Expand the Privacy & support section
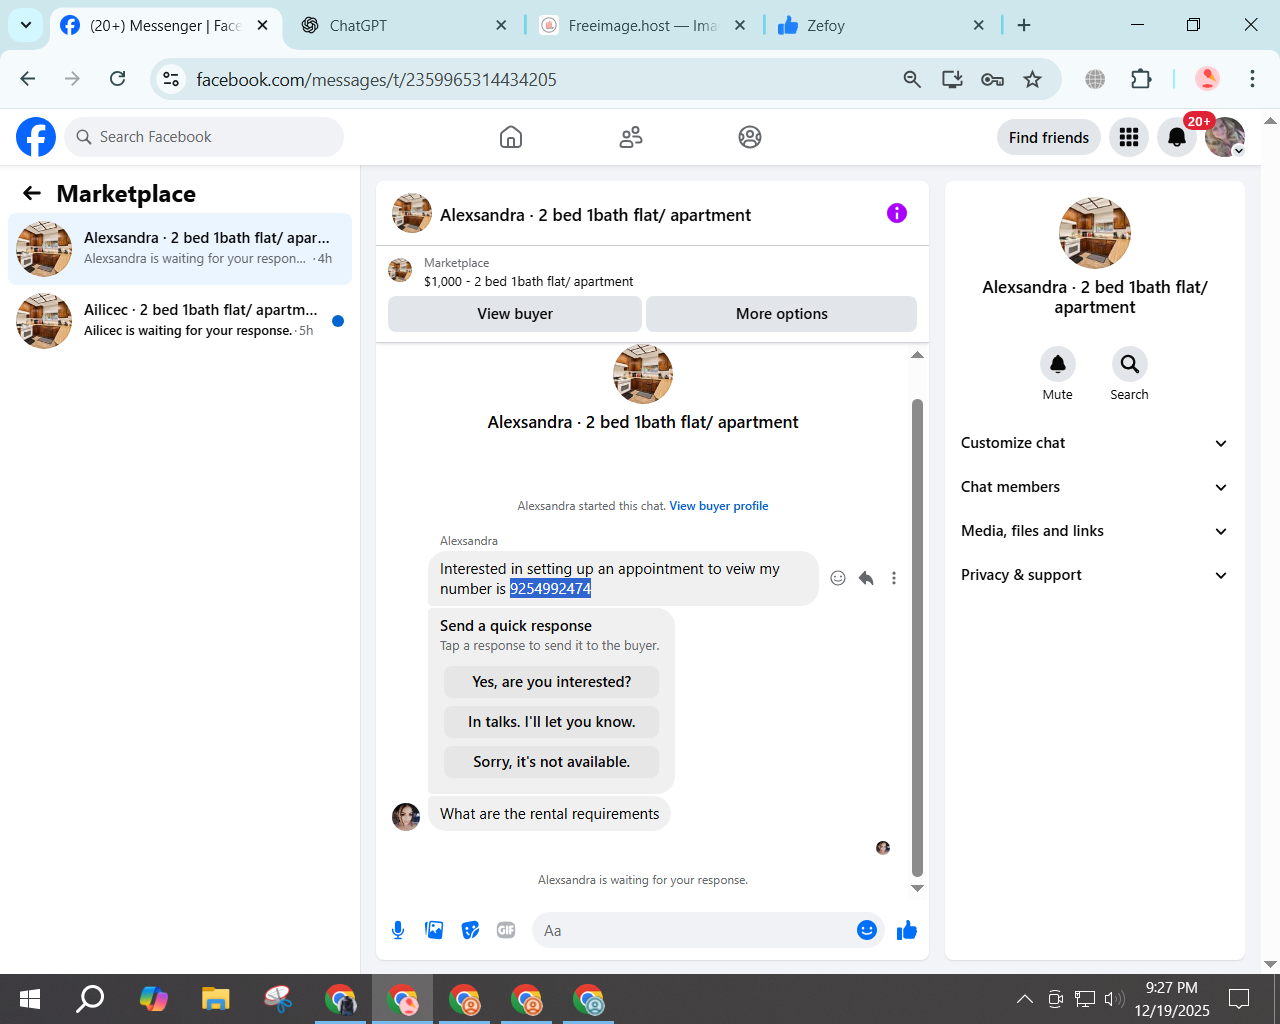The image size is (1280, 1024). pyautogui.click(x=1094, y=575)
